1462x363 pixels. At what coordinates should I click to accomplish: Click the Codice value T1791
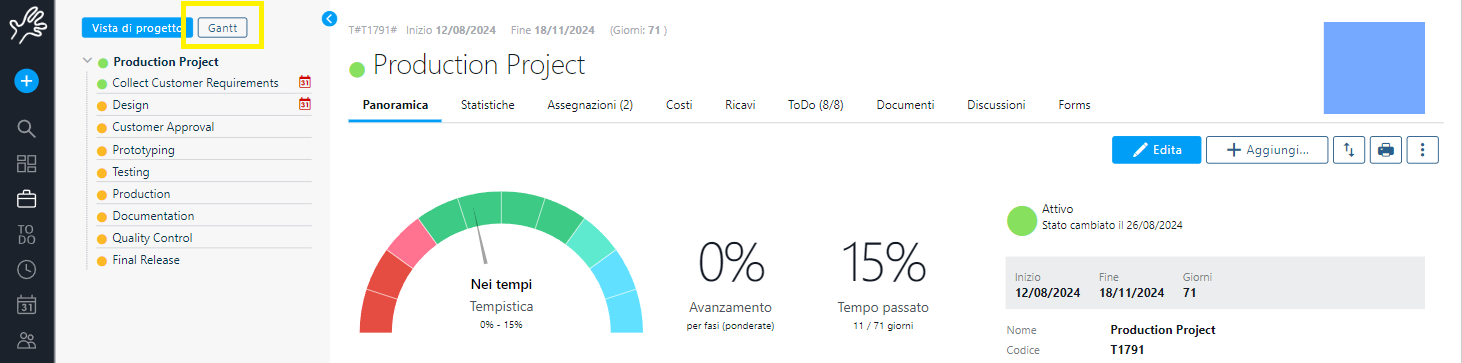click(x=1127, y=350)
